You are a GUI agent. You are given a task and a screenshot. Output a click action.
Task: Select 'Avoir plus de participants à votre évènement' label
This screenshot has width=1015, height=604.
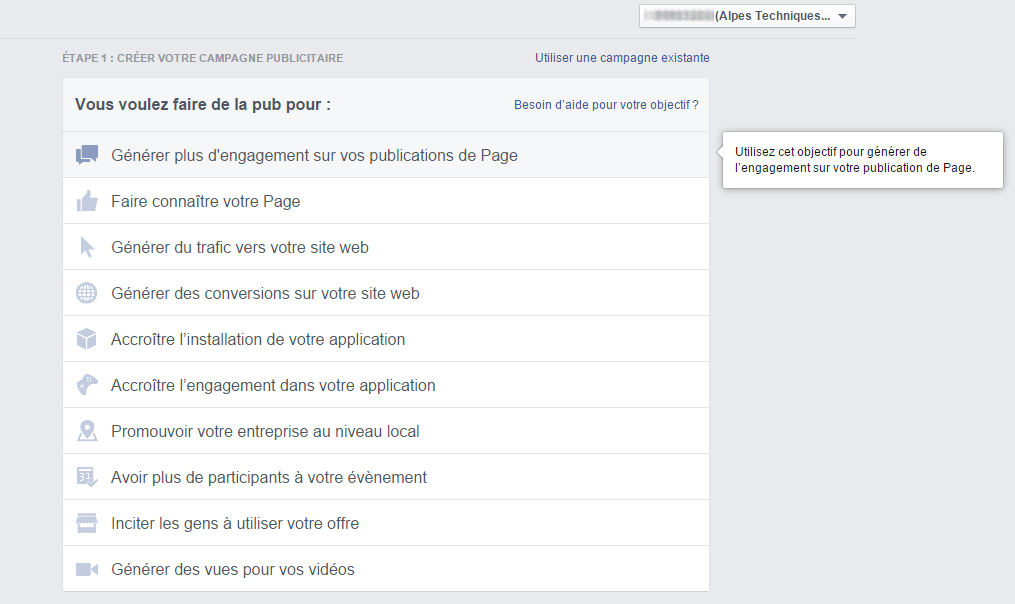(x=269, y=477)
